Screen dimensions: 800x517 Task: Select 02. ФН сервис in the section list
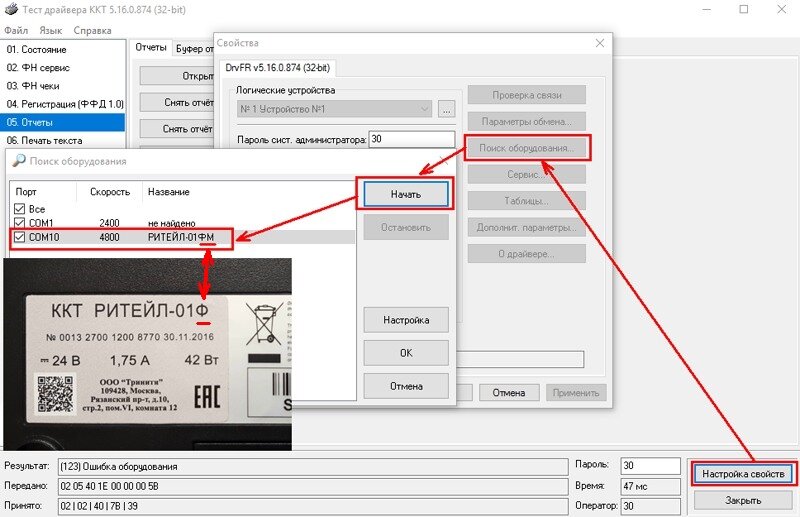tap(38, 68)
